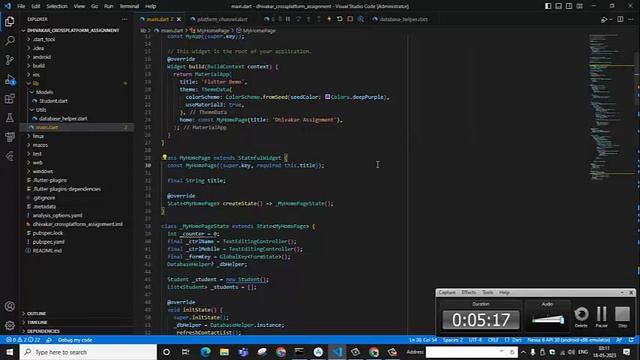Click the errors and warnings status indicator
Image resolution: width=640 pixels, height=360 pixels.
[x=23, y=340]
